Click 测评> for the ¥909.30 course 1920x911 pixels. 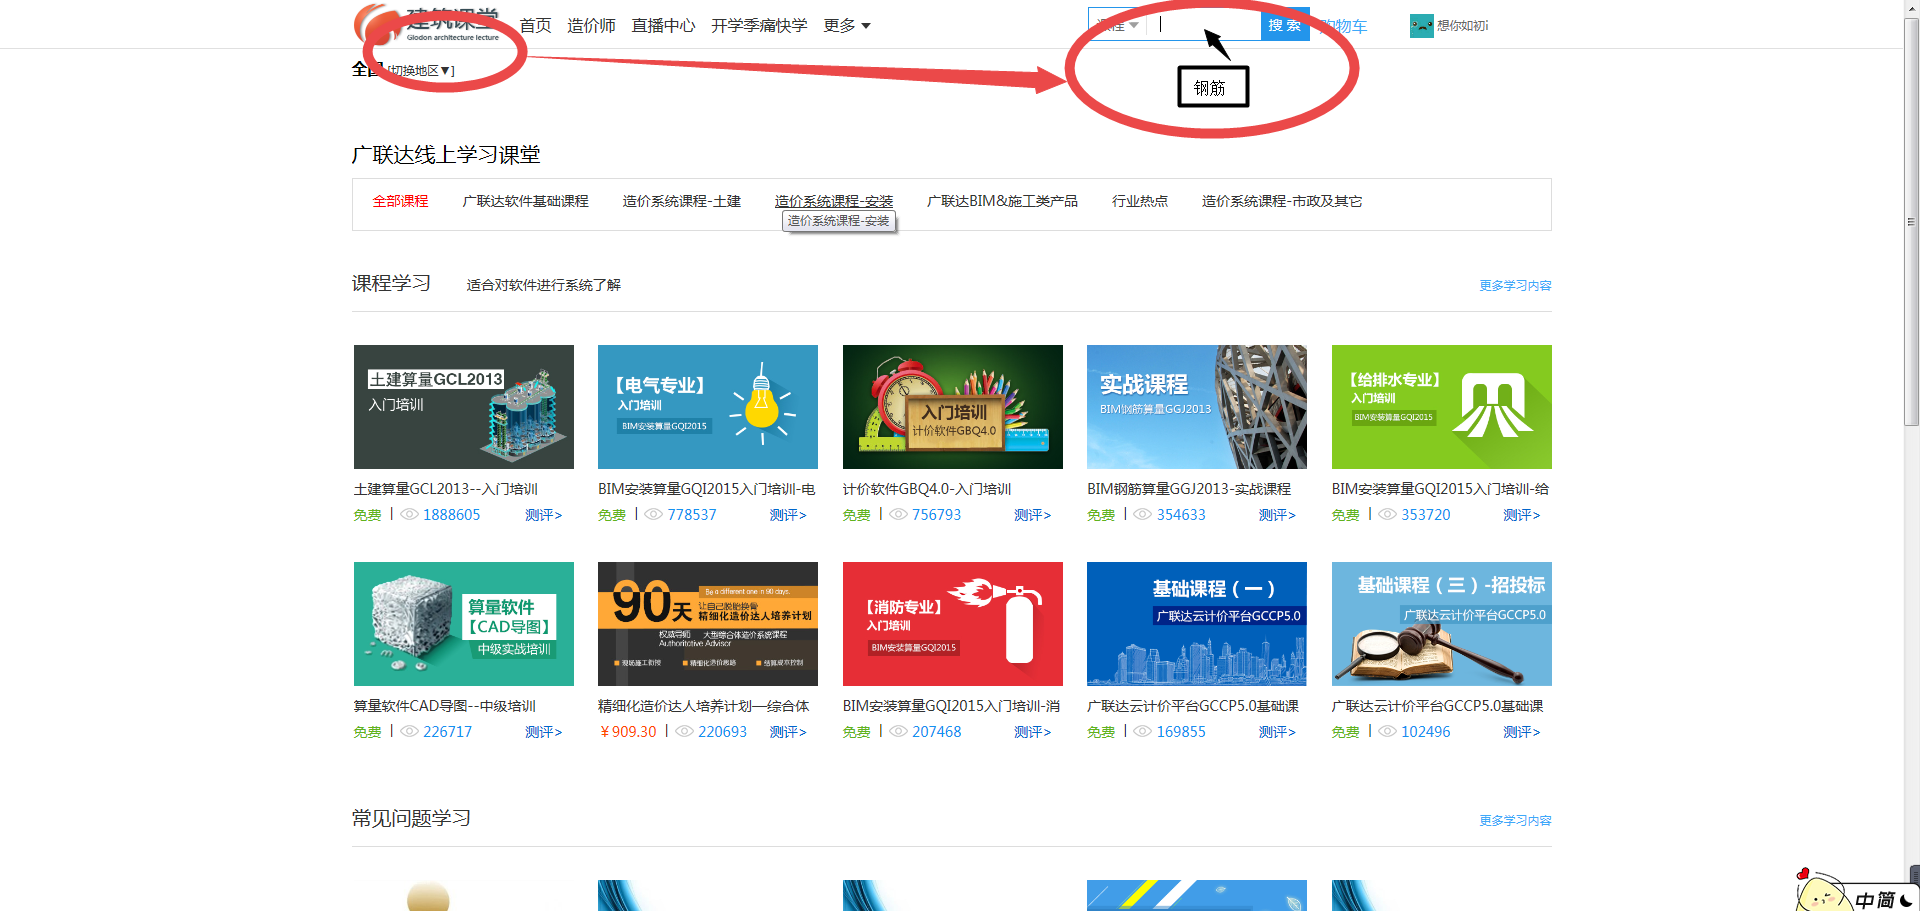788,732
